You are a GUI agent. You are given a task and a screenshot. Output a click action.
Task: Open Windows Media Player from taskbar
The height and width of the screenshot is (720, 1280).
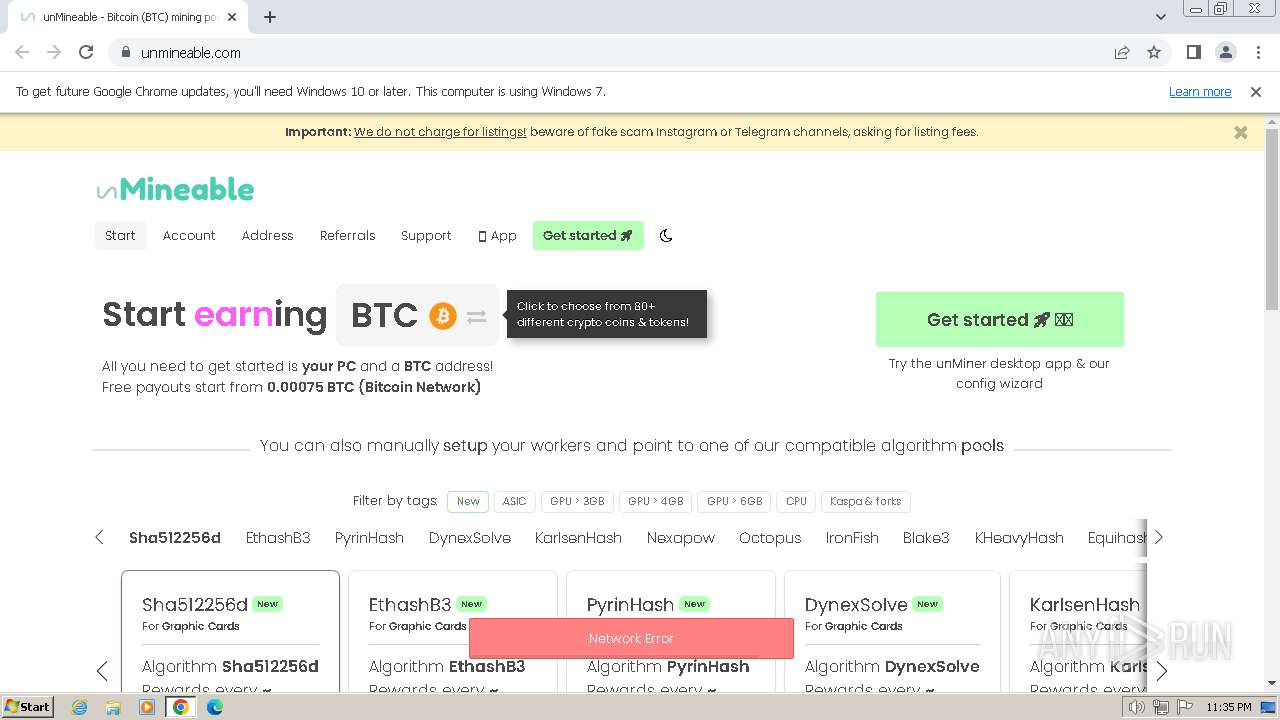147,707
